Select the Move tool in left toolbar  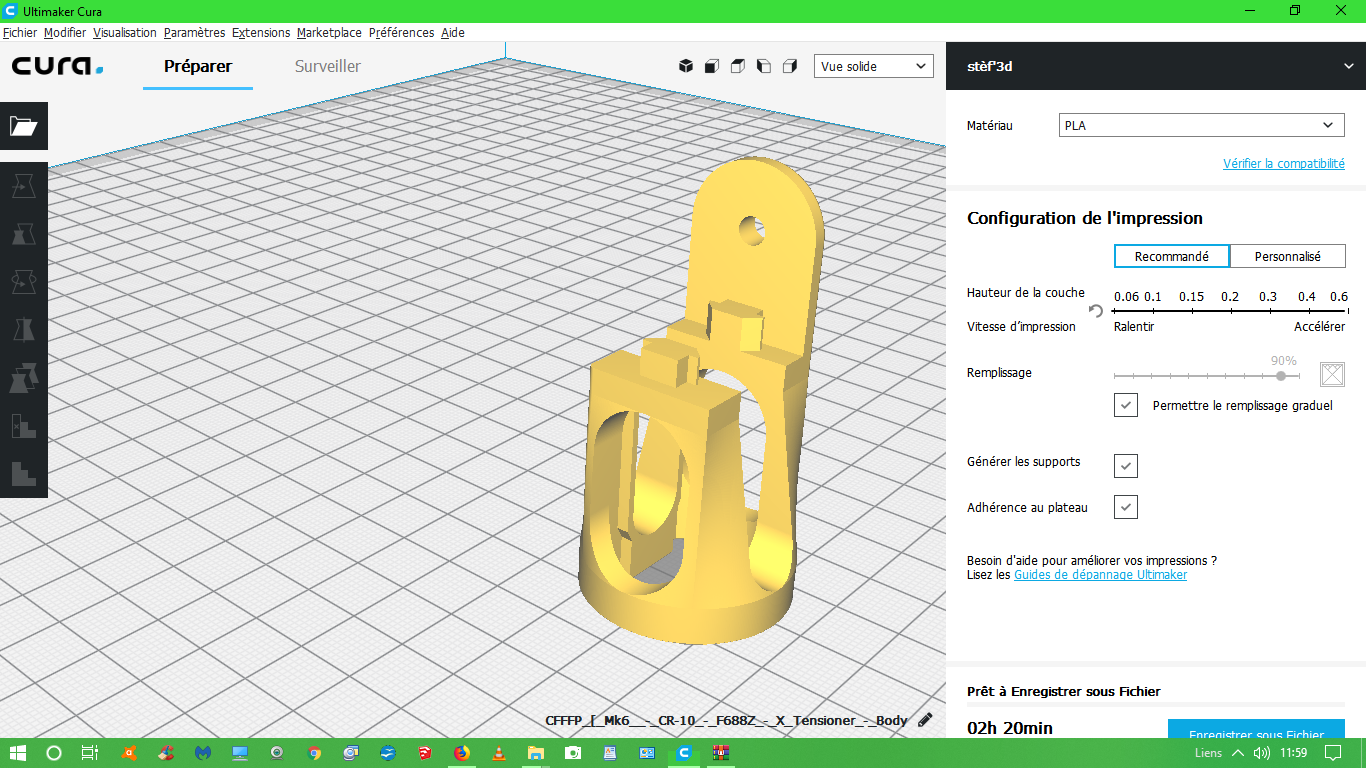24,186
